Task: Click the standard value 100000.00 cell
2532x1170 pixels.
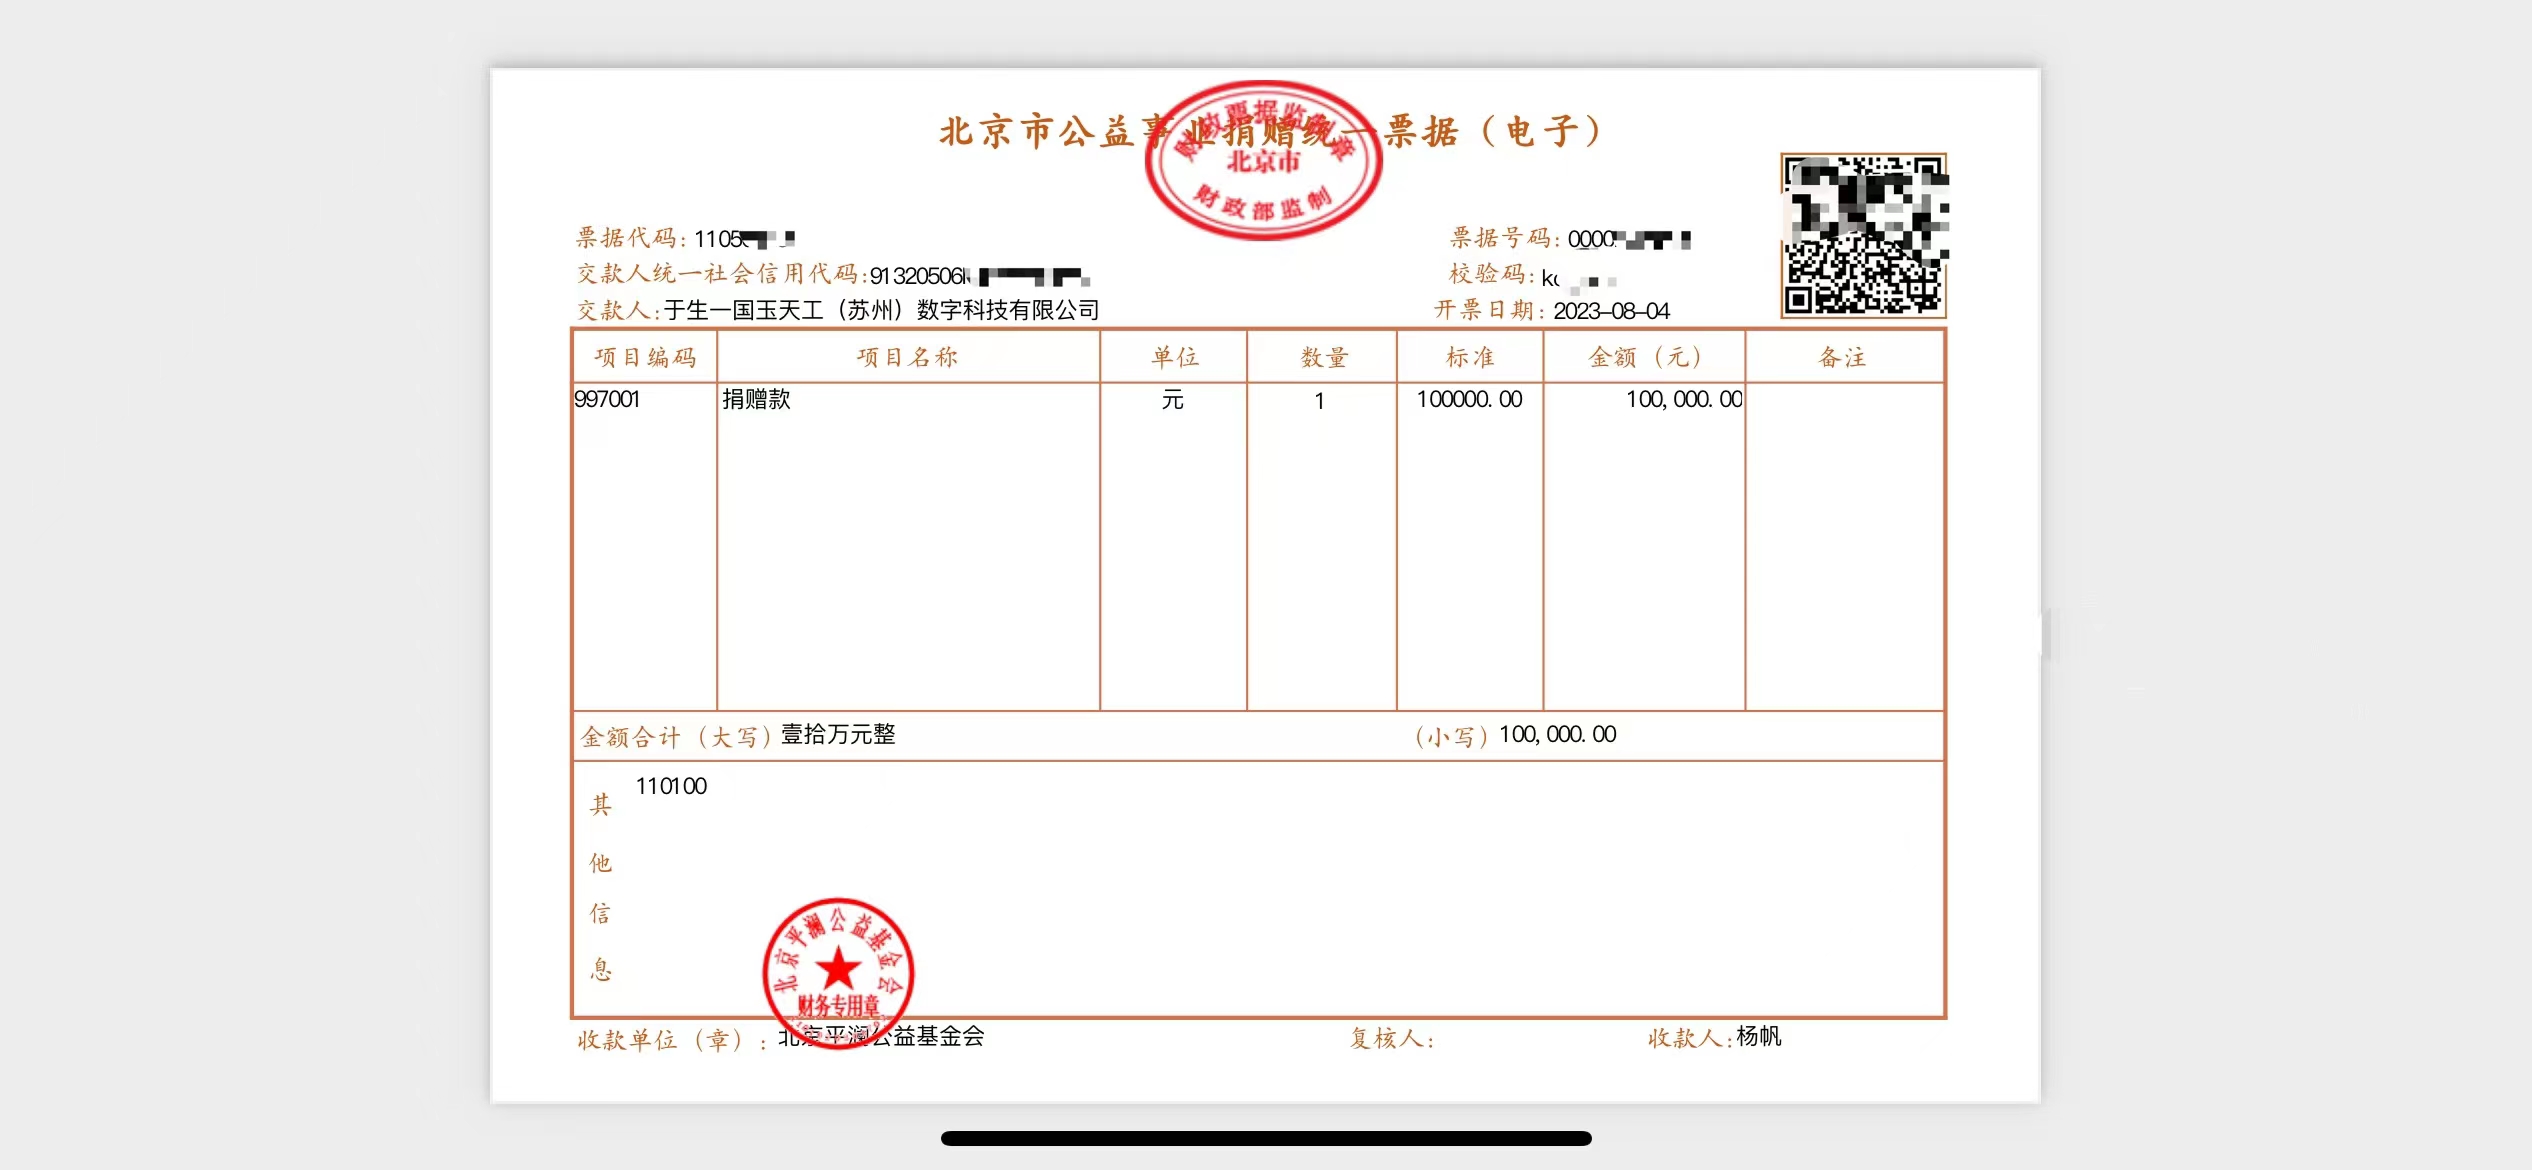Action: coord(1469,399)
